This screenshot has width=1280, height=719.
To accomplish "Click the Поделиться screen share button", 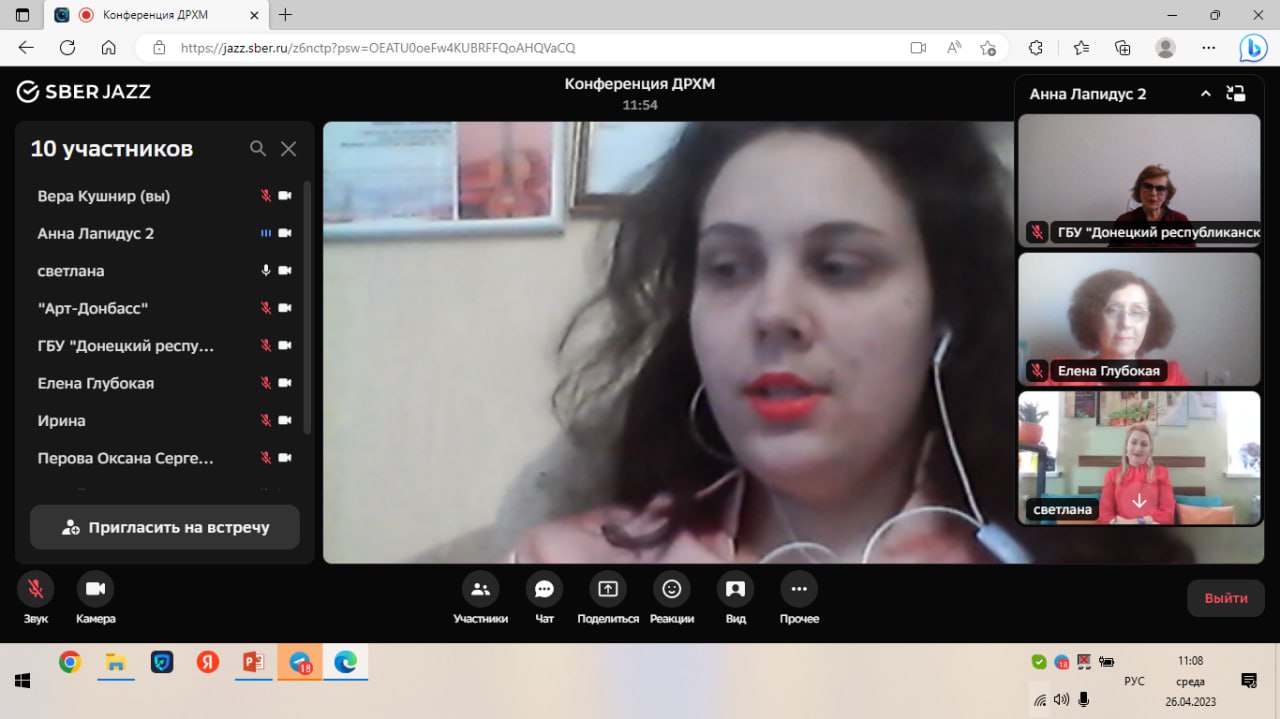I will tap(608, 589).
